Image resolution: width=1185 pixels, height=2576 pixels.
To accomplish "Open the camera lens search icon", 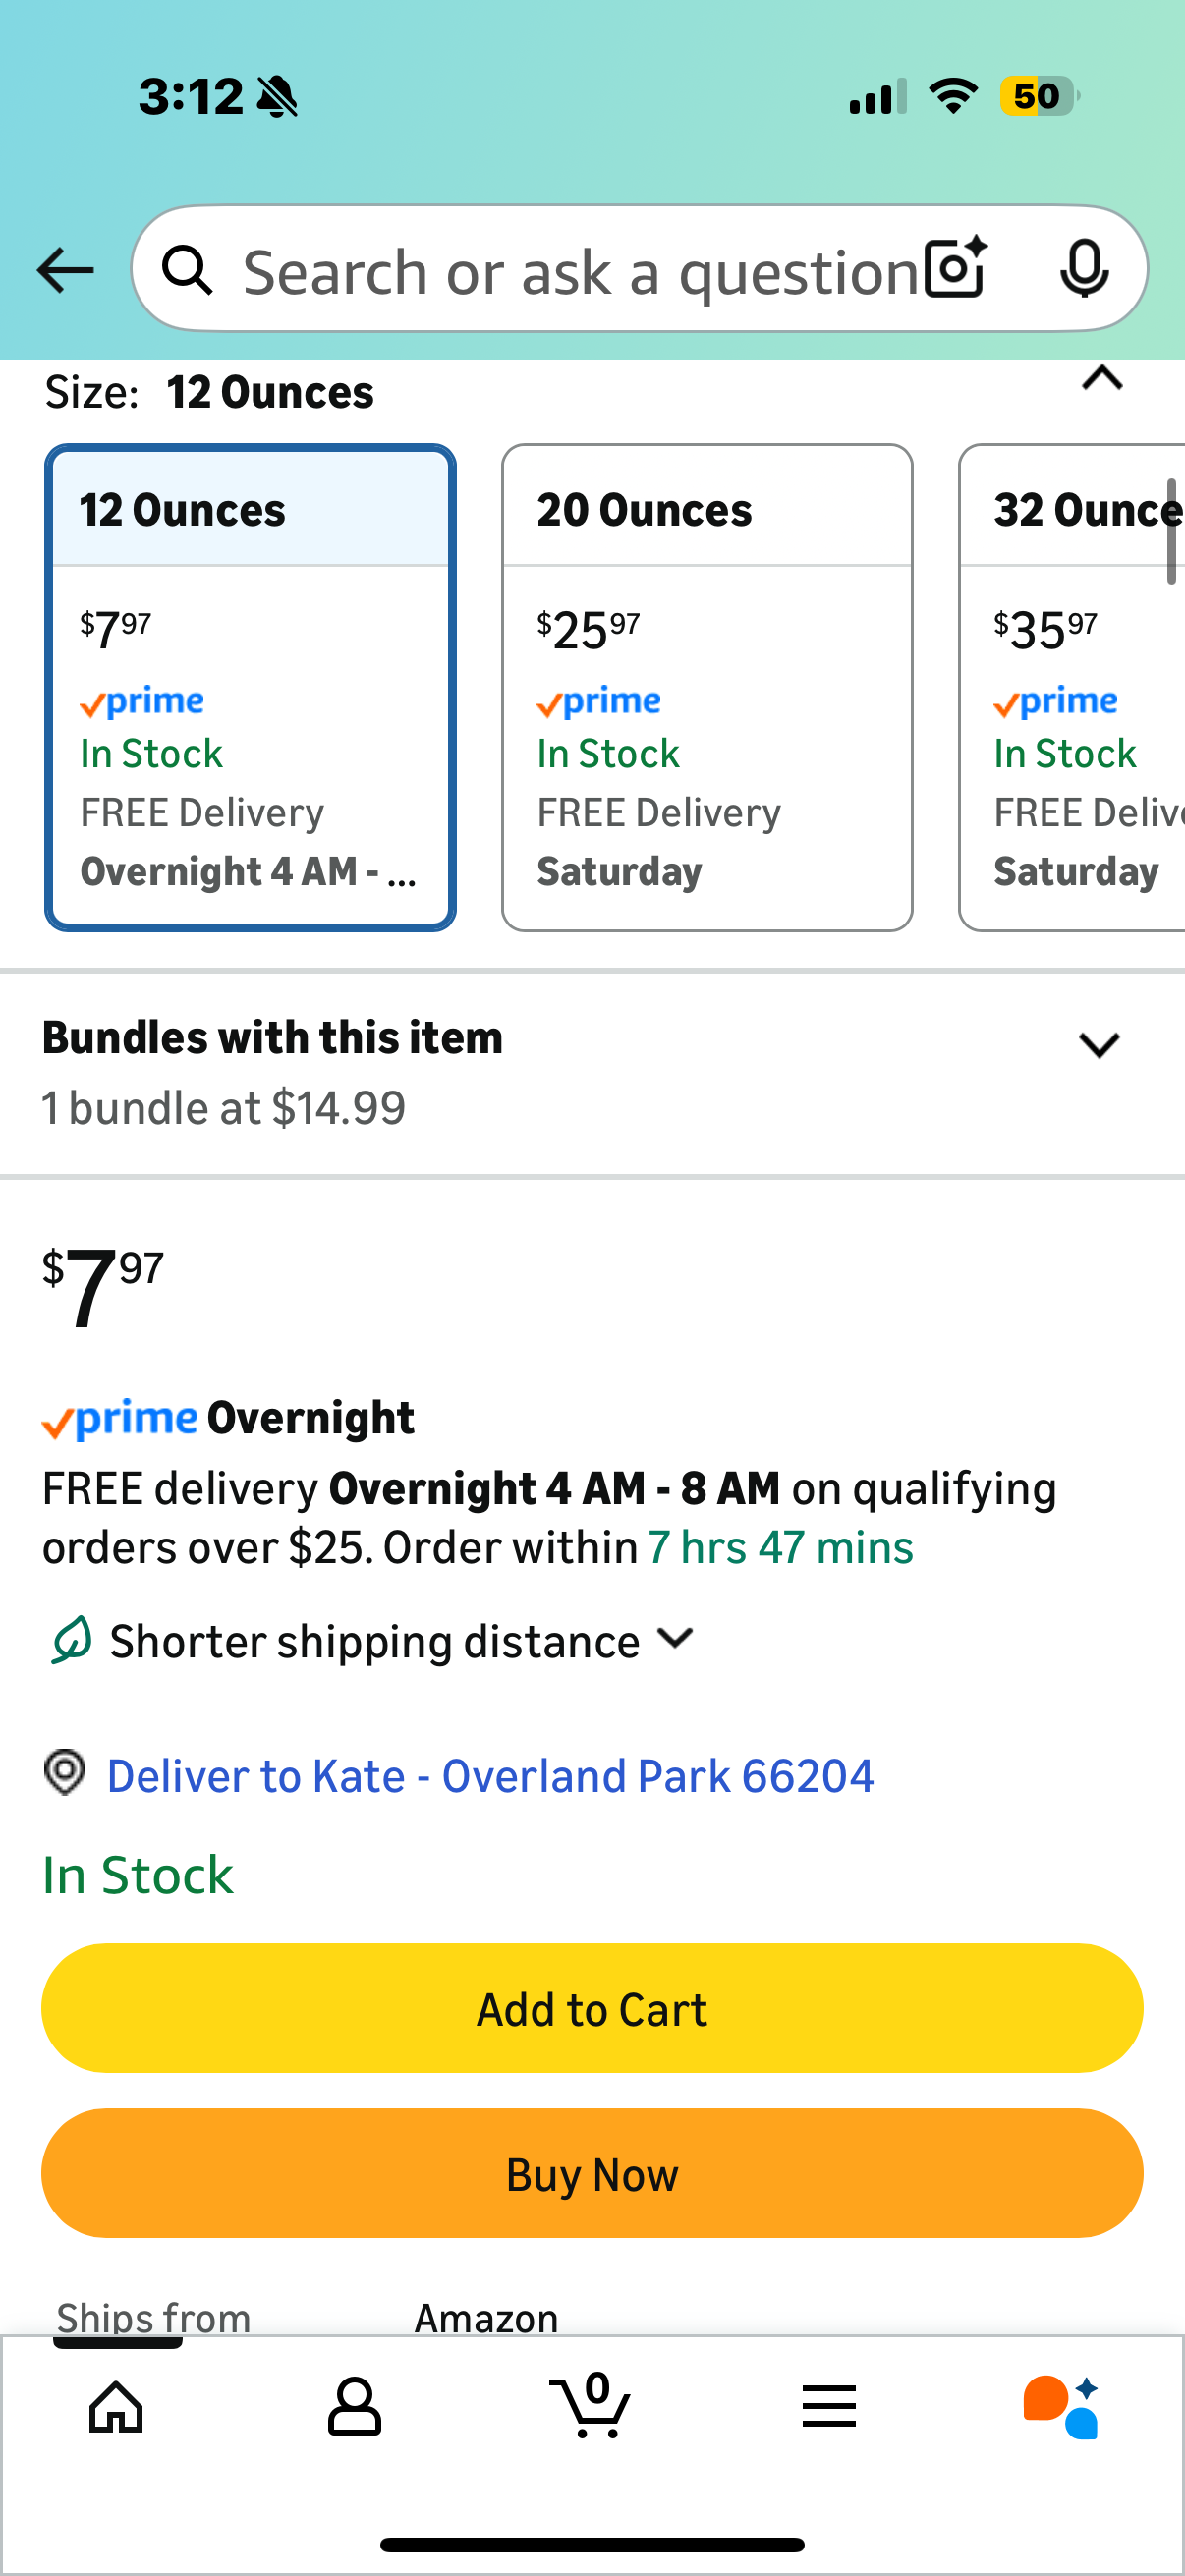I will [956, 268].
